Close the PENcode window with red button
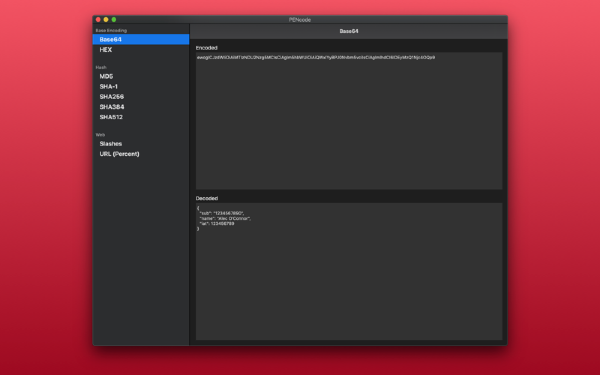 [98, 20]
